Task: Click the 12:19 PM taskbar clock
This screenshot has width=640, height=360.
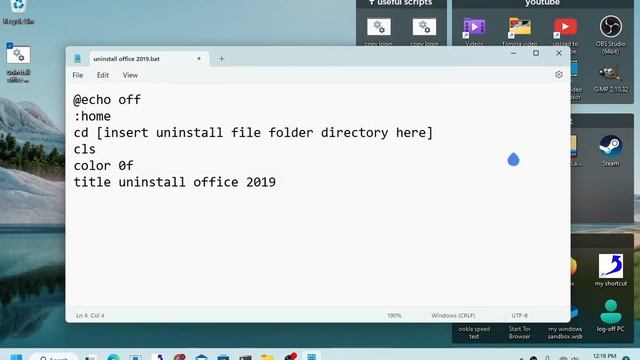Action: [604, 356]
